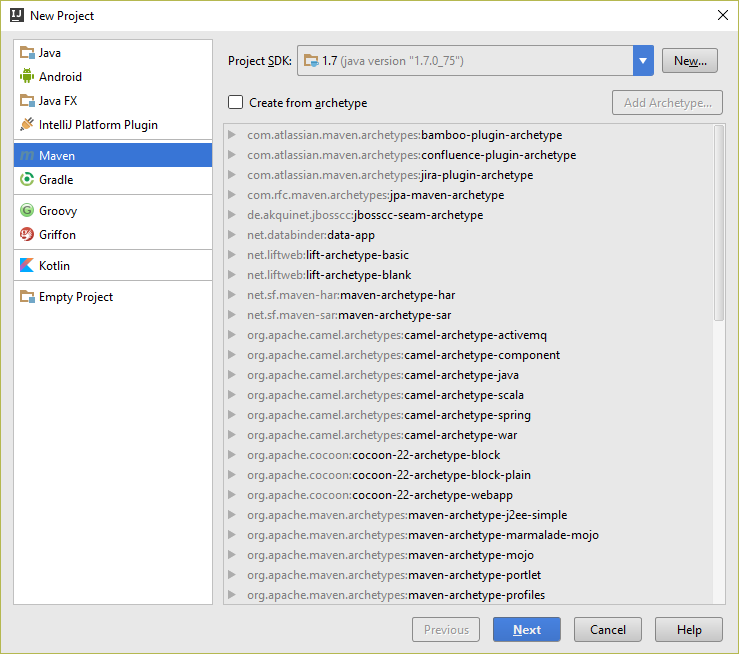Expand the jira-plugin-archetype row
739x654 pixels.
232,175
